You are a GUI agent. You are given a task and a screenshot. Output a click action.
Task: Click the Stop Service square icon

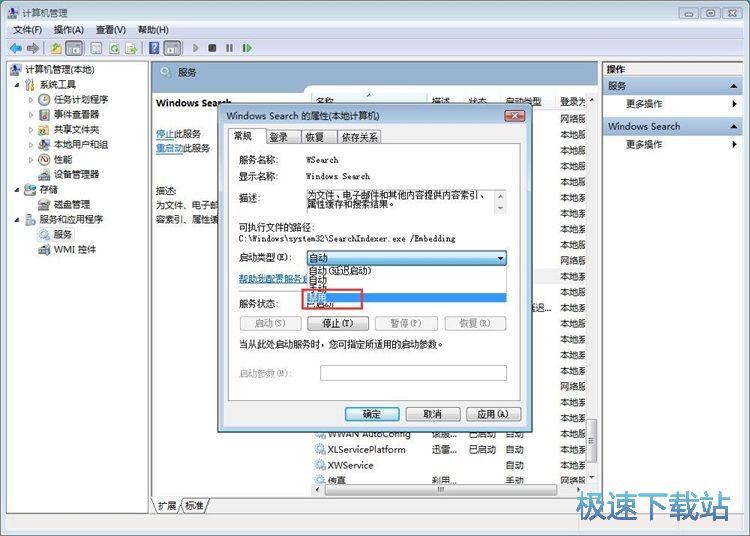(x=212, y=48)
